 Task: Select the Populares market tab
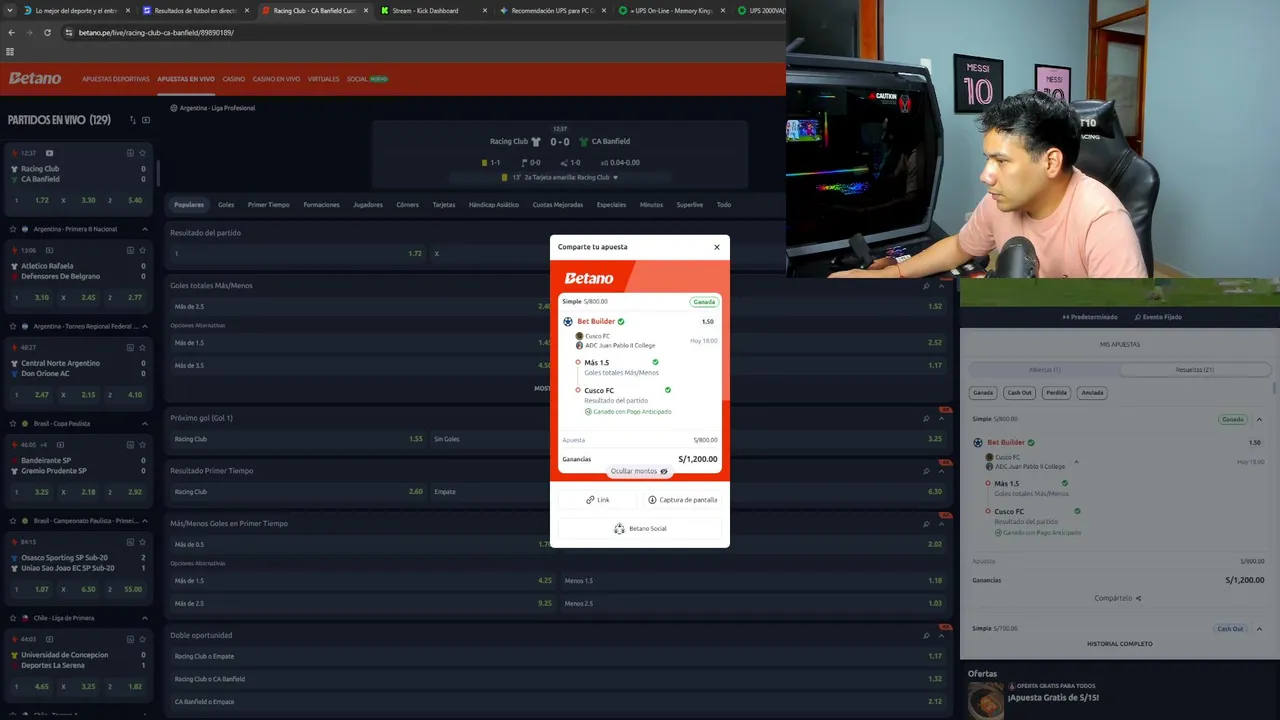click(x=189, y=205)
